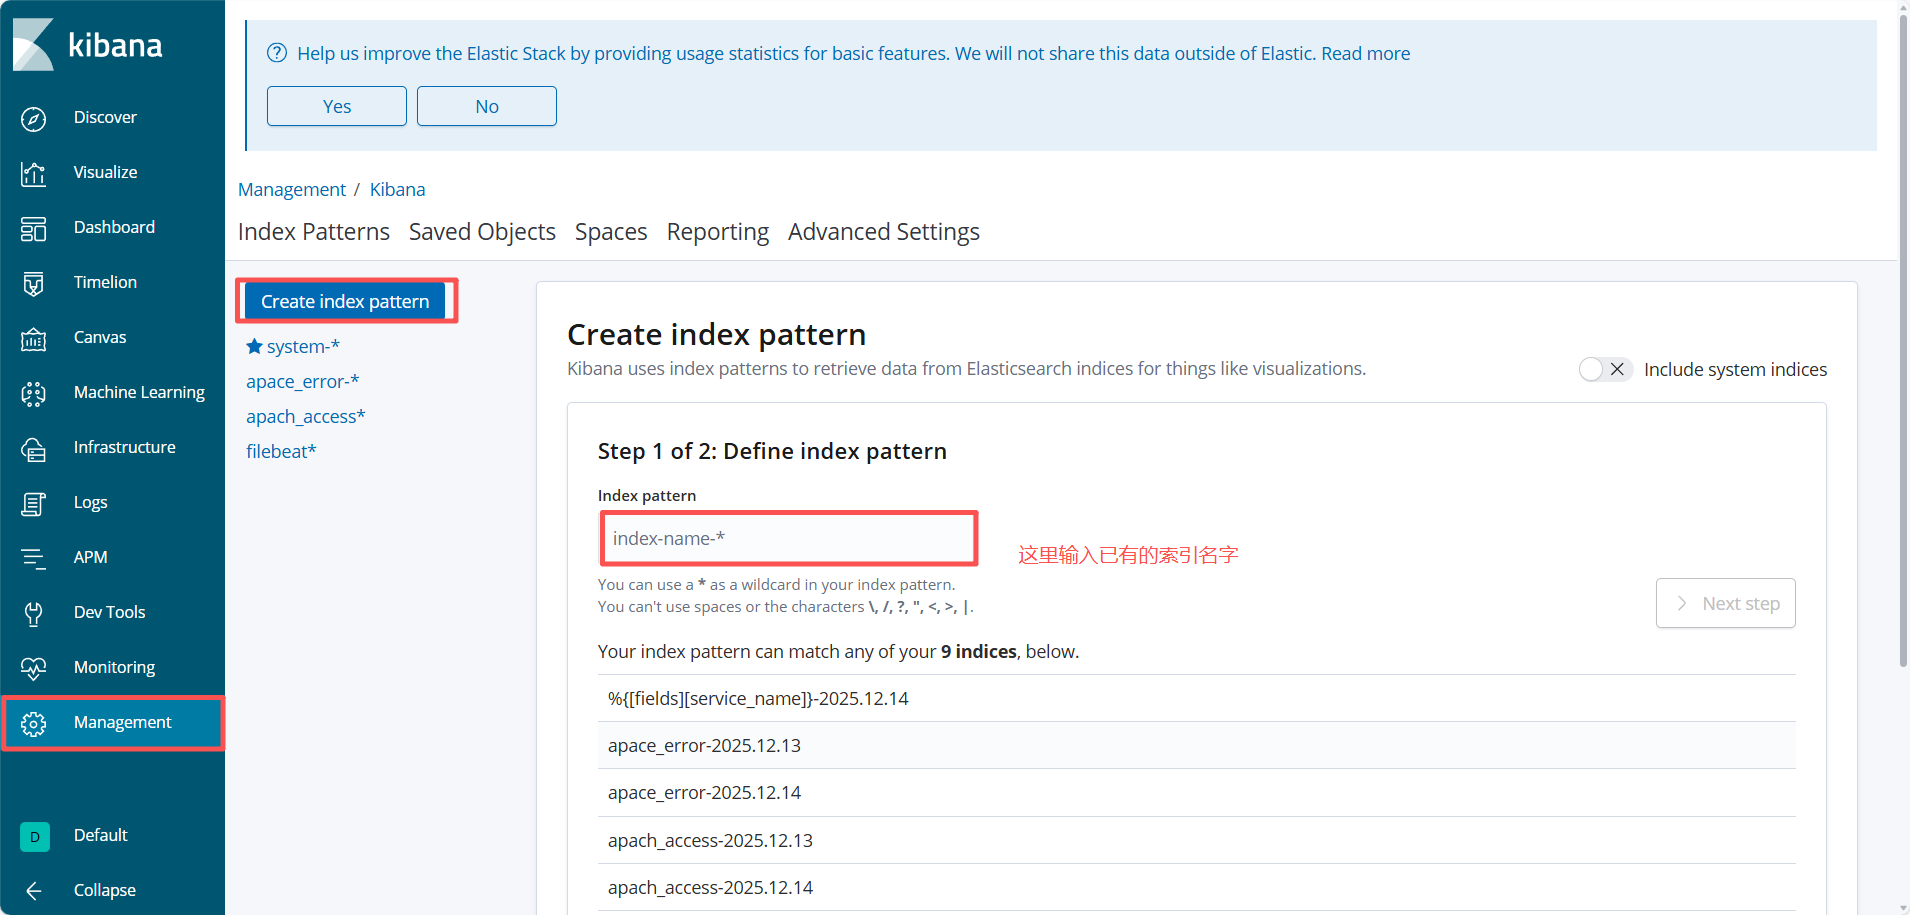Open the Spaces tab
This screenshot has height=915, width=1910.
611,232
